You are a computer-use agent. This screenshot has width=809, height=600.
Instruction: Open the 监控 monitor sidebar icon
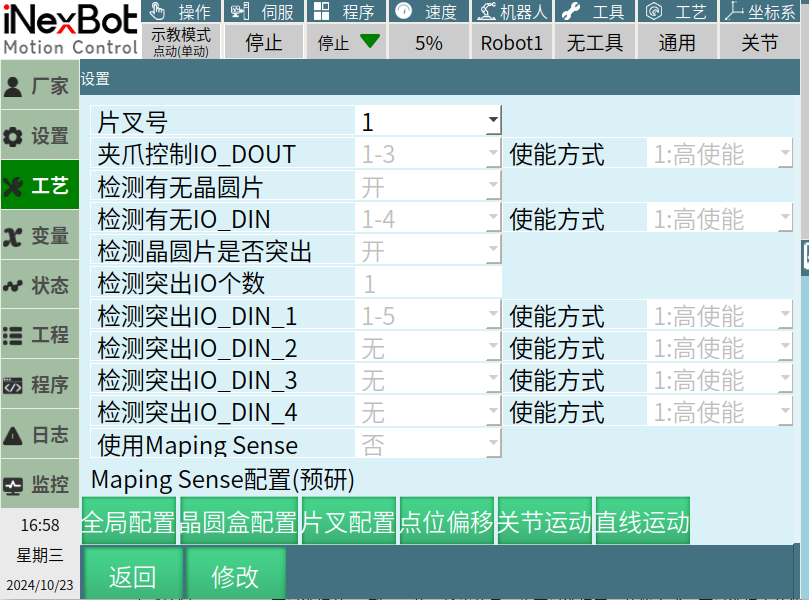coord(14,485)
